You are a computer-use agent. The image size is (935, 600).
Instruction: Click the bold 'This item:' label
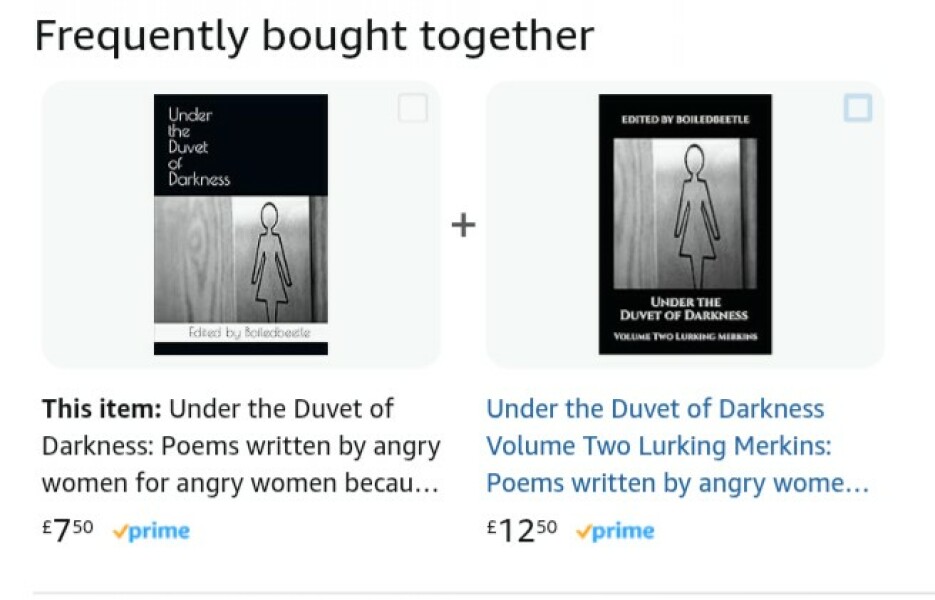pos(101,409)
